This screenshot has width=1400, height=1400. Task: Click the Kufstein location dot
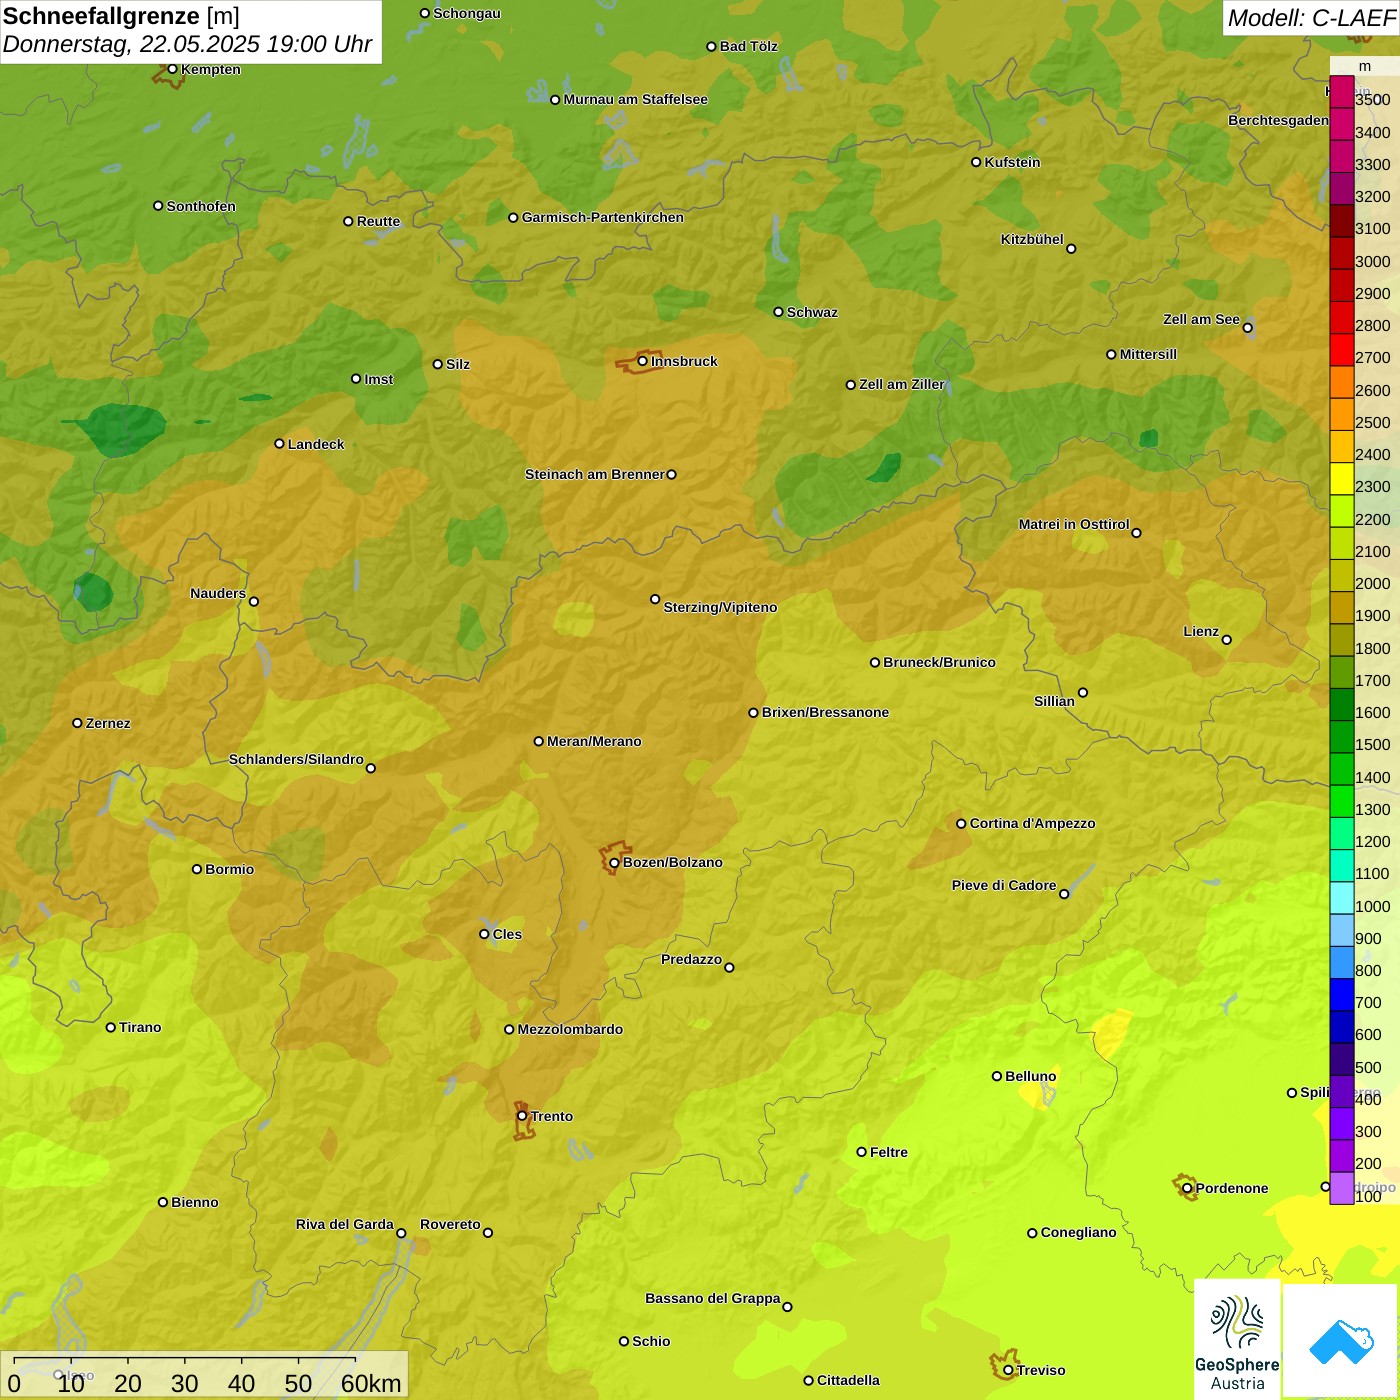pos(976,162)
